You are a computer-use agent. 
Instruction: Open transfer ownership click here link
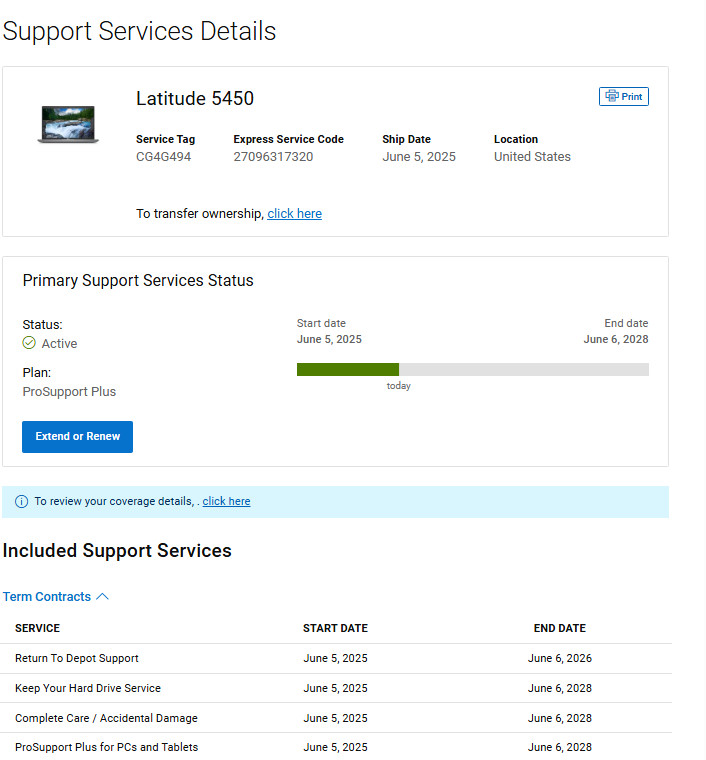[x=295, y=213]
